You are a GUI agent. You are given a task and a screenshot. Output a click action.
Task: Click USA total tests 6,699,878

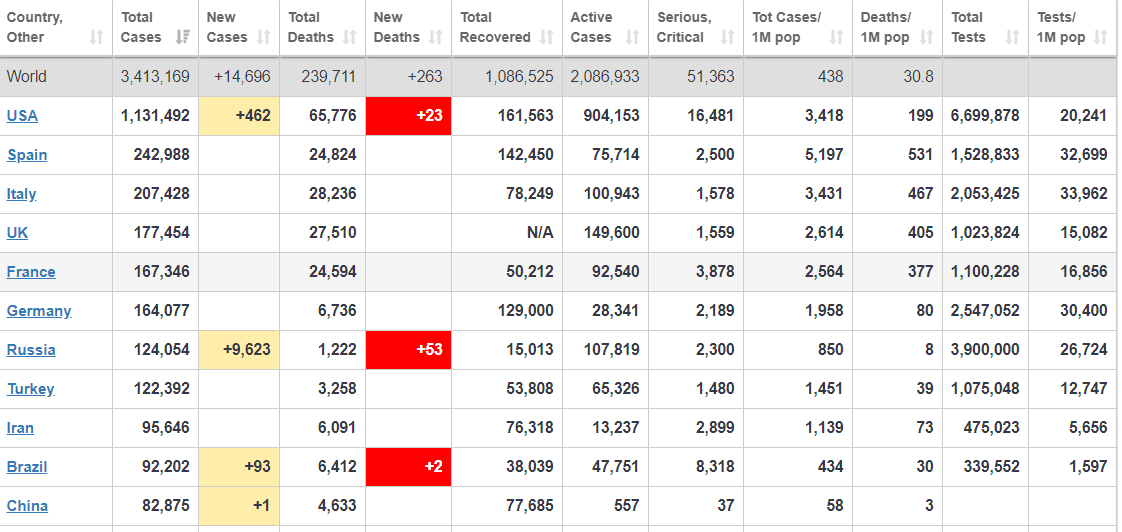tap(985, 115)
